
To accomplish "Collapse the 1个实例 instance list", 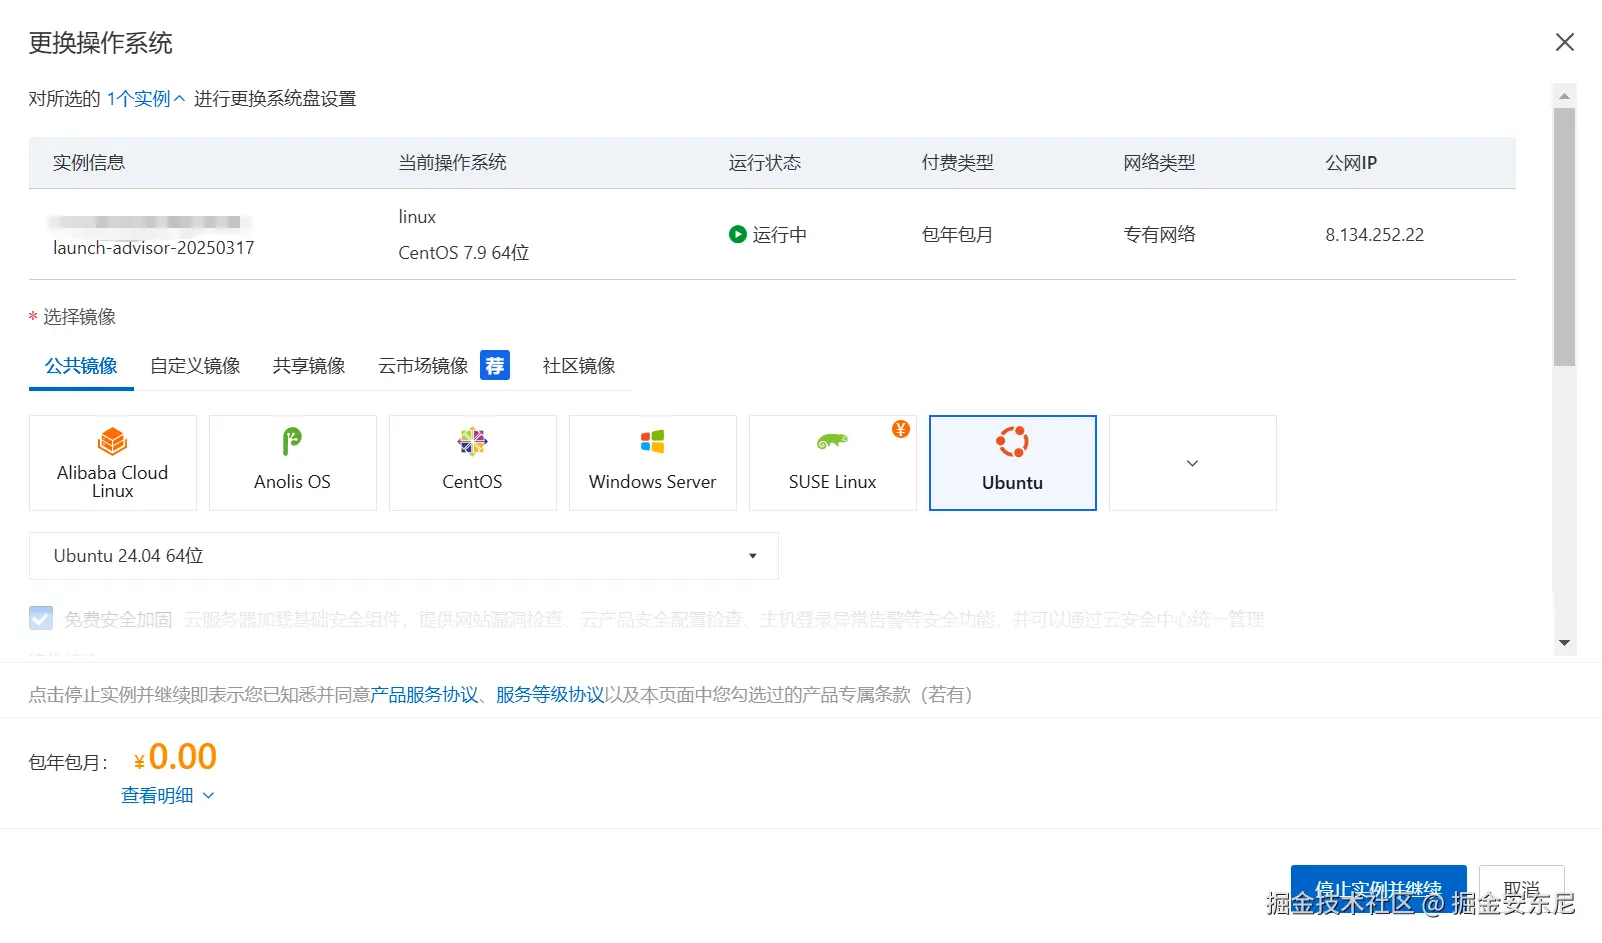I will click(146, 99).
